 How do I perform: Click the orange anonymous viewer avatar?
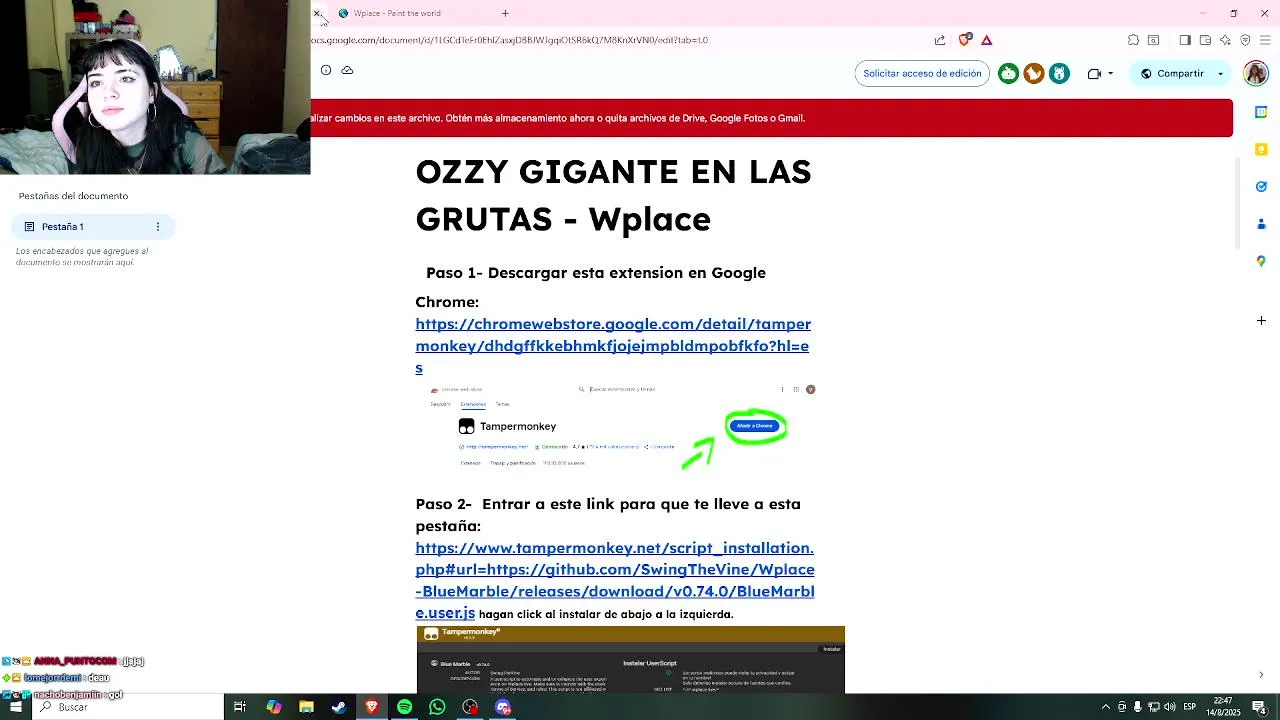[1034, 73]
